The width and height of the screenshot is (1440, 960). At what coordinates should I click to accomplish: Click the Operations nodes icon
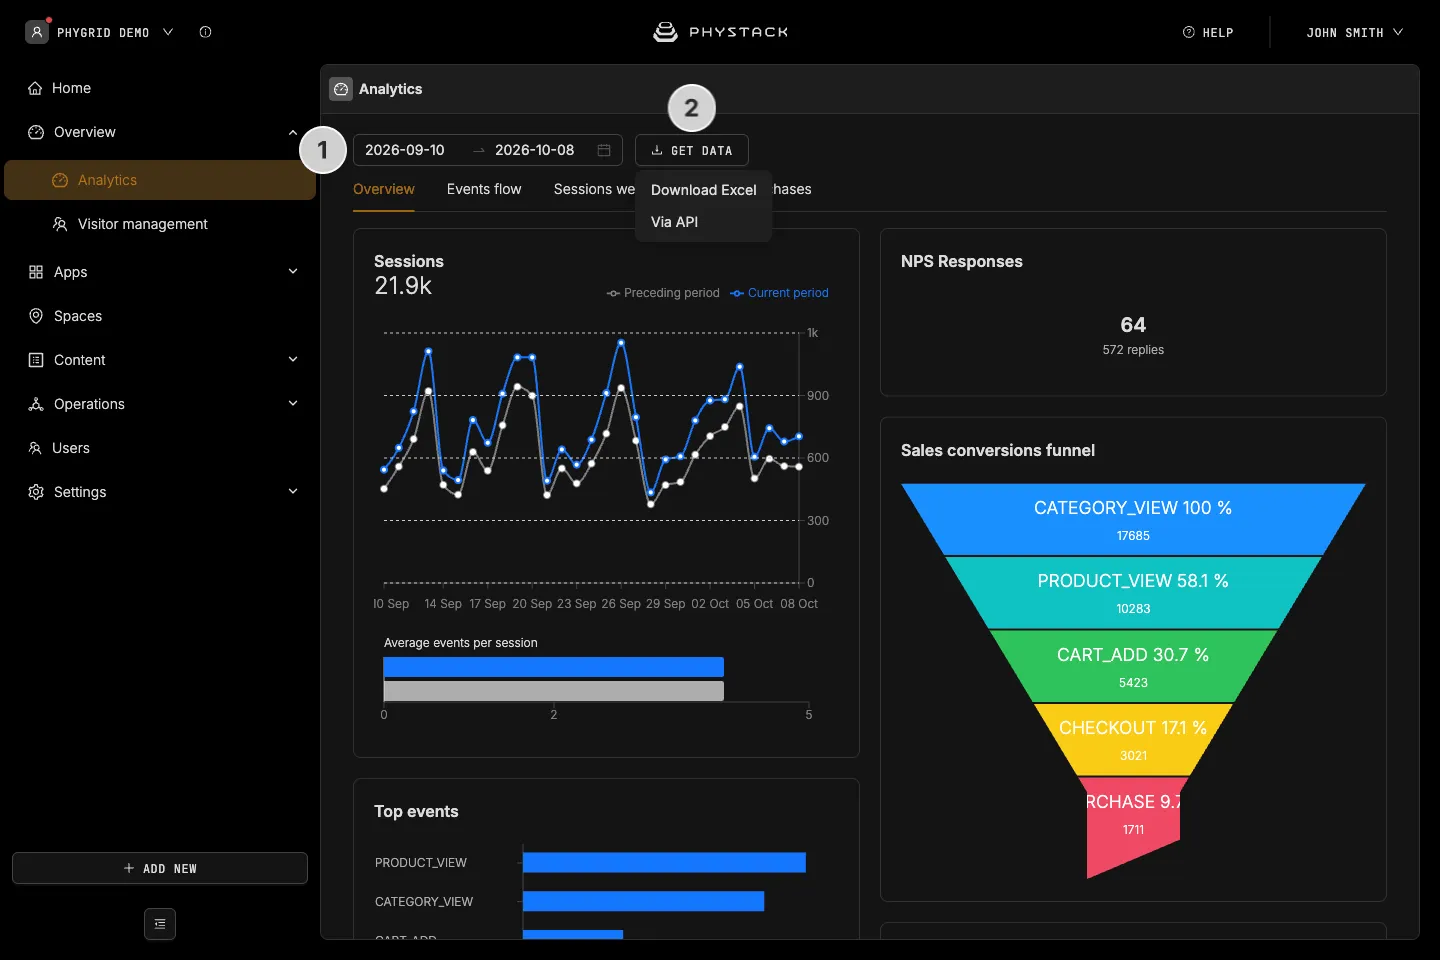pyautogui.click(x=36, y=404)
